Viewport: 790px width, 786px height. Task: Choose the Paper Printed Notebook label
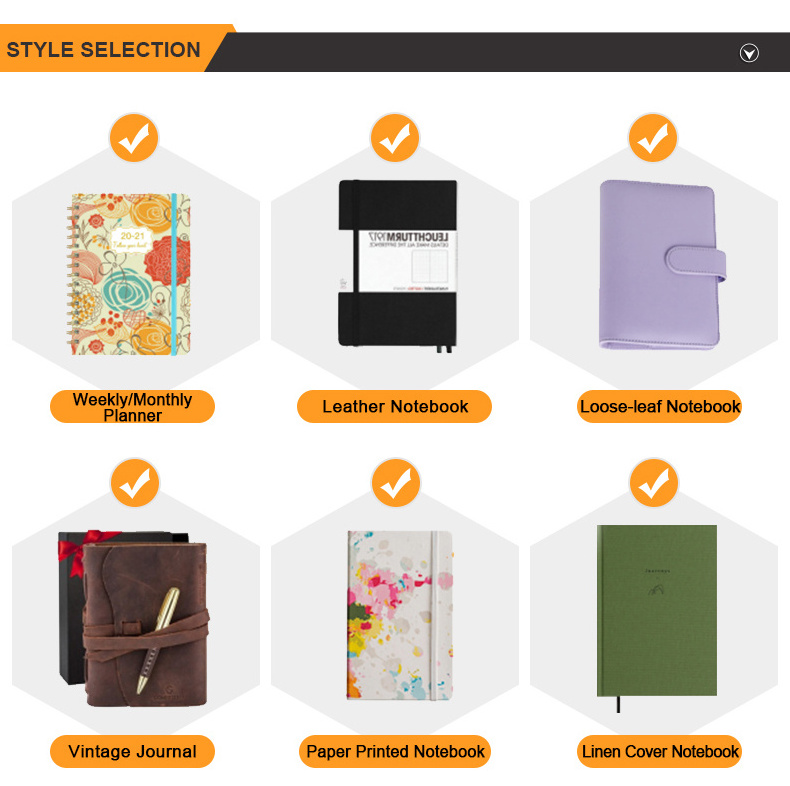395,751
